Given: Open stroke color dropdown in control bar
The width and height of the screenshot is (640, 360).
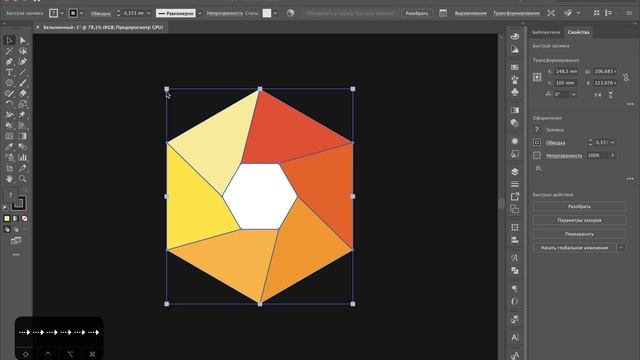Looking at the screenshot, I should tap(82, 13).
